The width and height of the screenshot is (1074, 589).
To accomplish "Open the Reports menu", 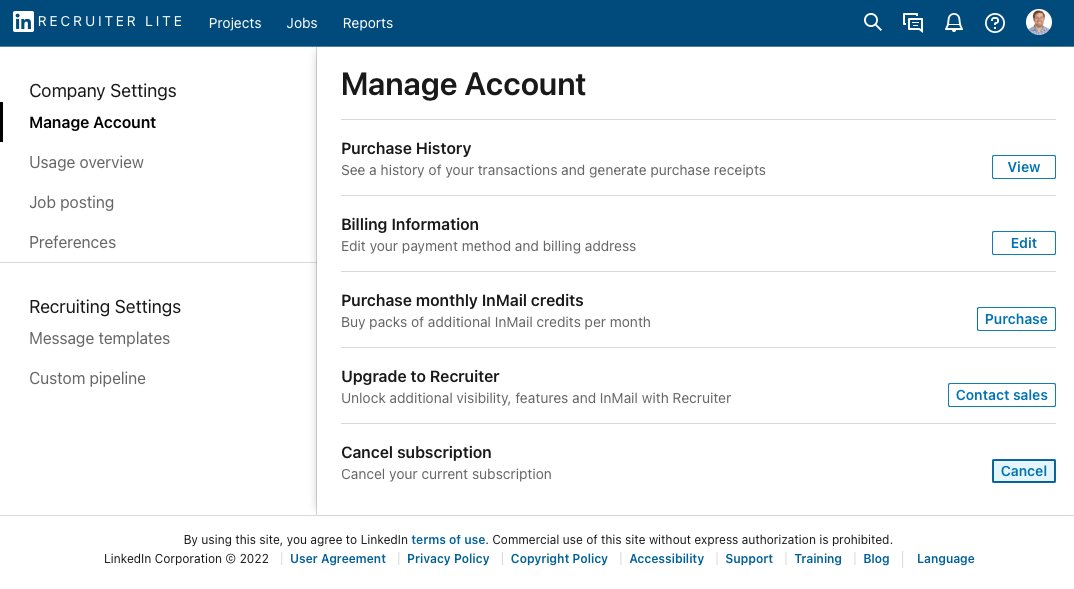I will click(x=368, y=23).
